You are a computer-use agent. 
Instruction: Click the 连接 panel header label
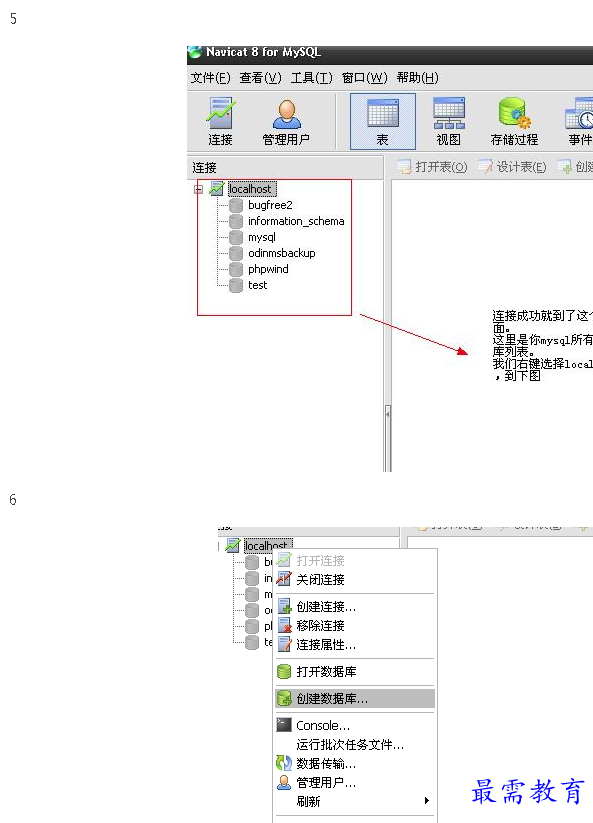205,167
